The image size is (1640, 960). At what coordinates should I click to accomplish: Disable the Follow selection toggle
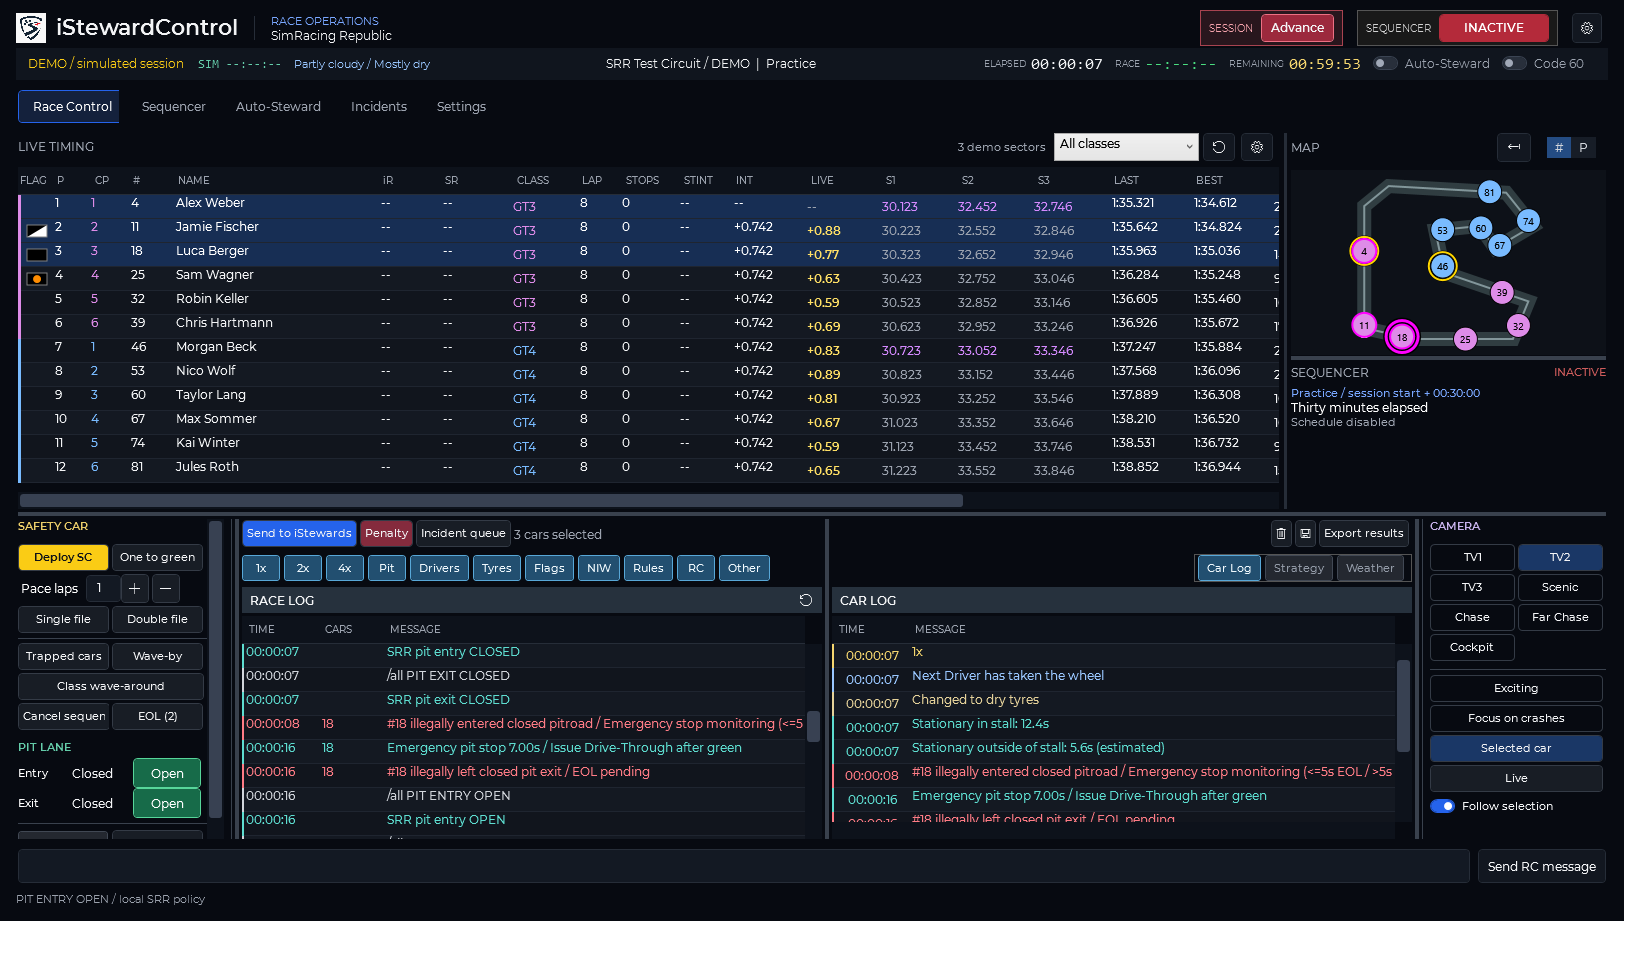(x=1442, y=806)
